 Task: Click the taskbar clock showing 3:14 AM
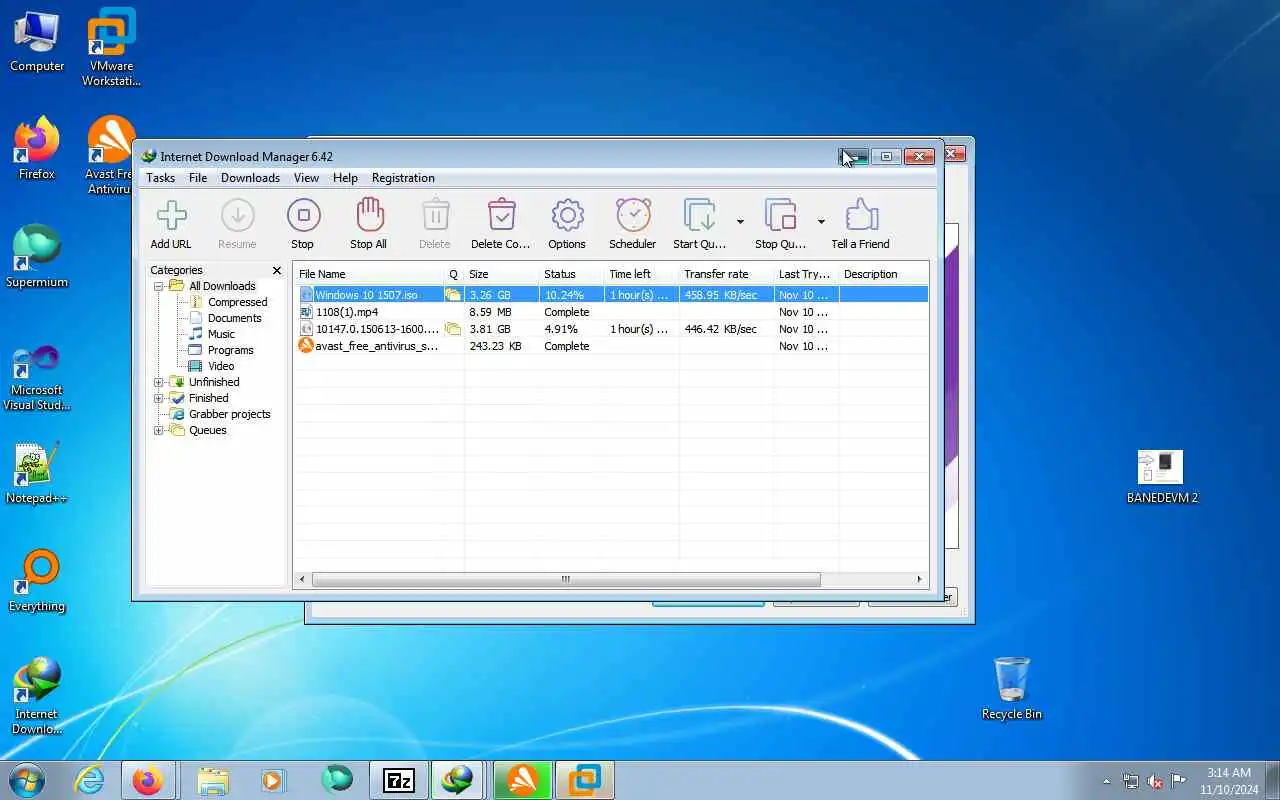1229,781
